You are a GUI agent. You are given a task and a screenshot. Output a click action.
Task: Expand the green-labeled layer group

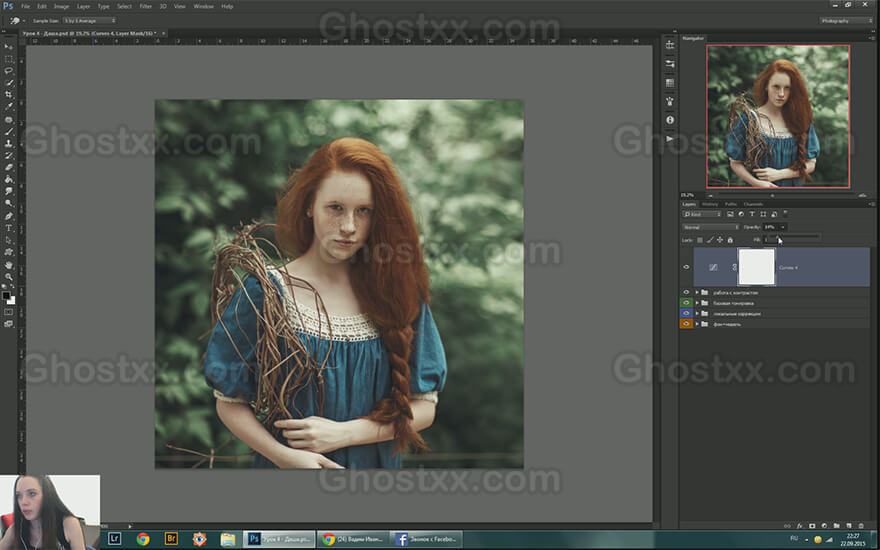(x=697, y=303)
